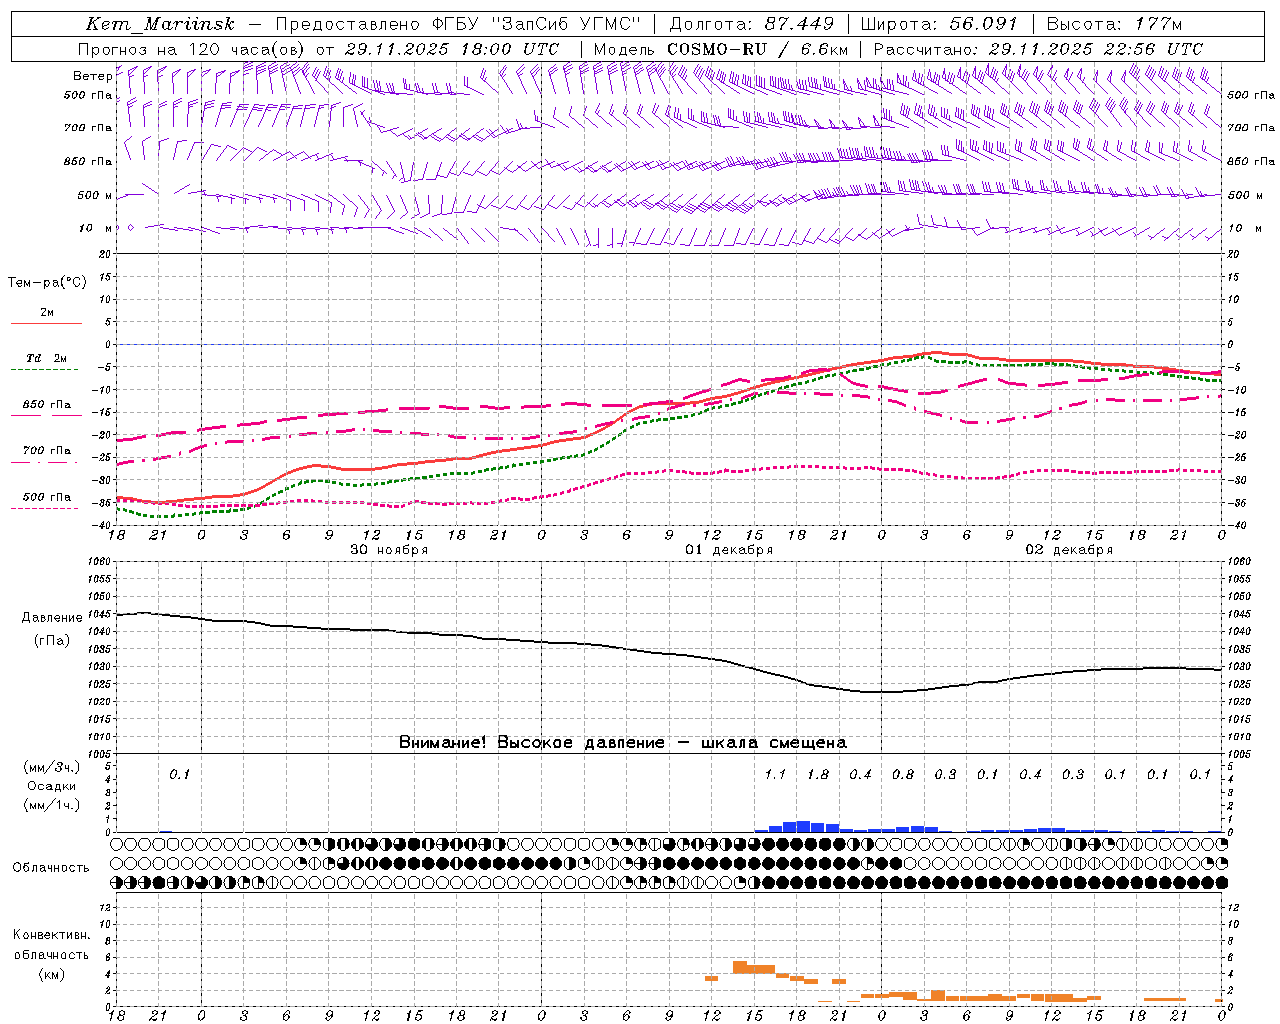This screenshot has width=1280, height=1024.
Task: Click the 1.8 precipitation total value
Action: coord(818,774)
